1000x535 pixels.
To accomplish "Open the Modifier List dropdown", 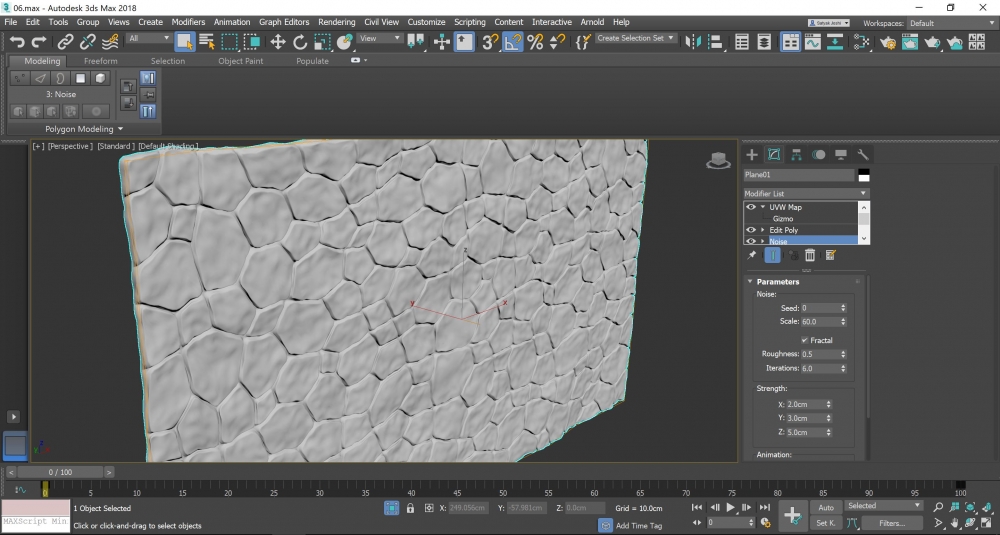I will click(x=806, y=193).
